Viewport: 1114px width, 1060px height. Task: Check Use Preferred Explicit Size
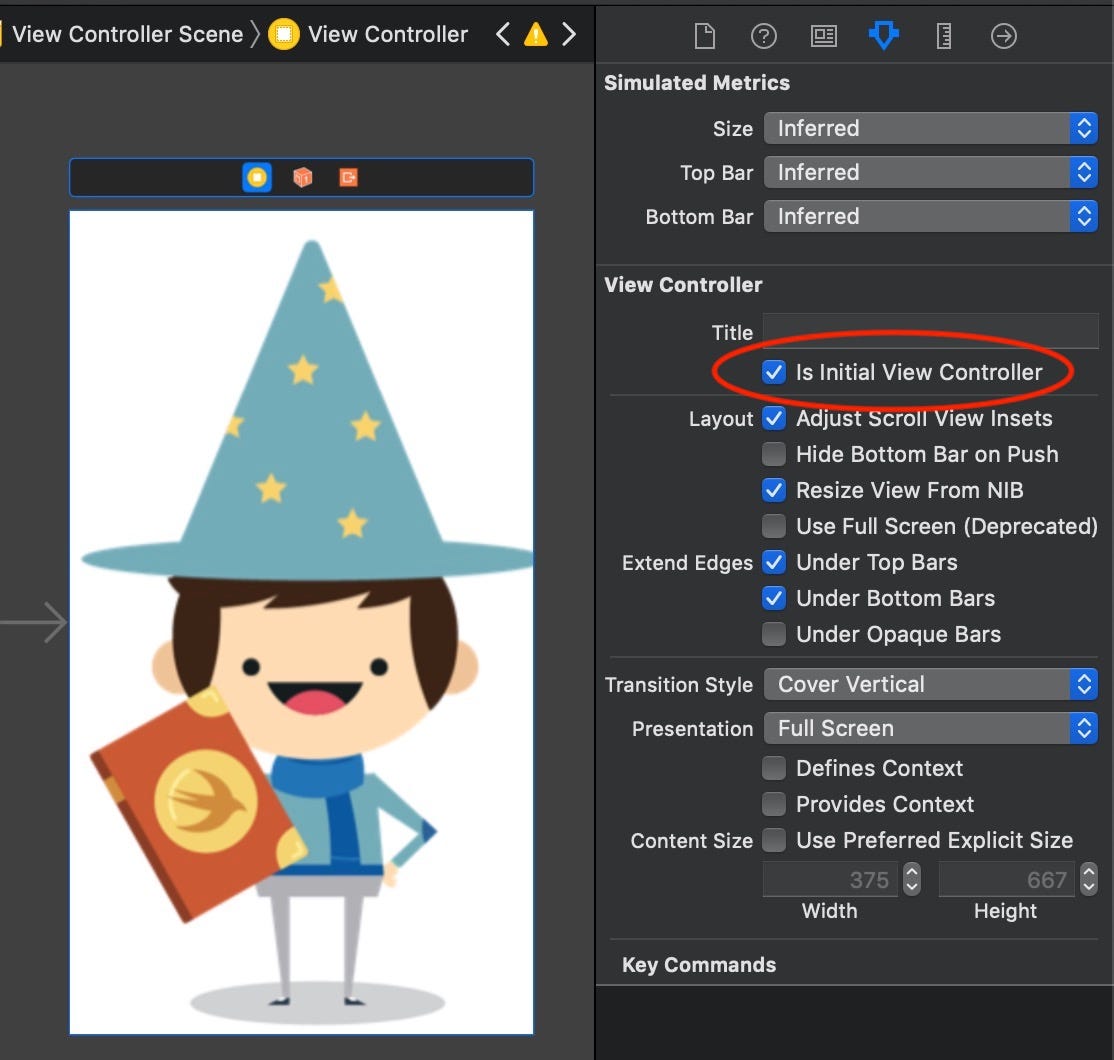pyautogui.click(x=773, y=840)
